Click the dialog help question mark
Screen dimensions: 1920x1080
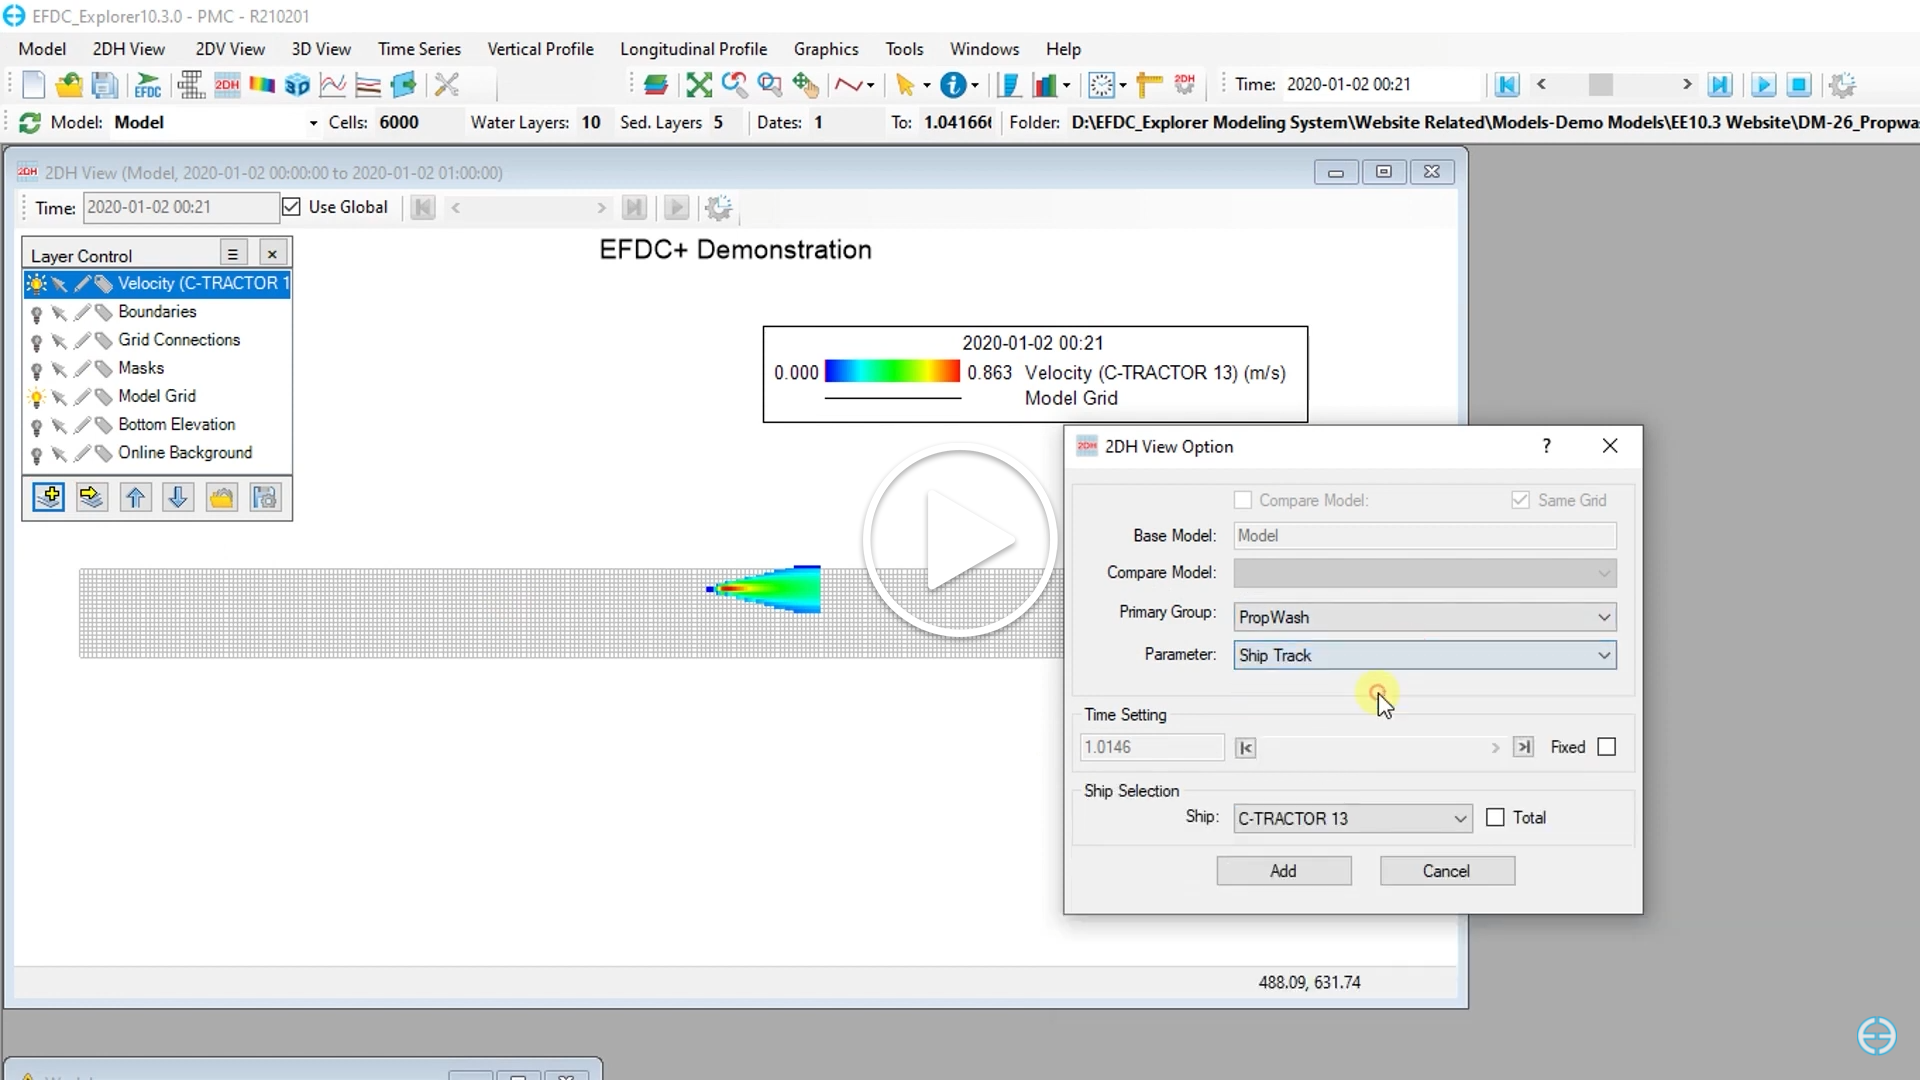coord(1547,446)
